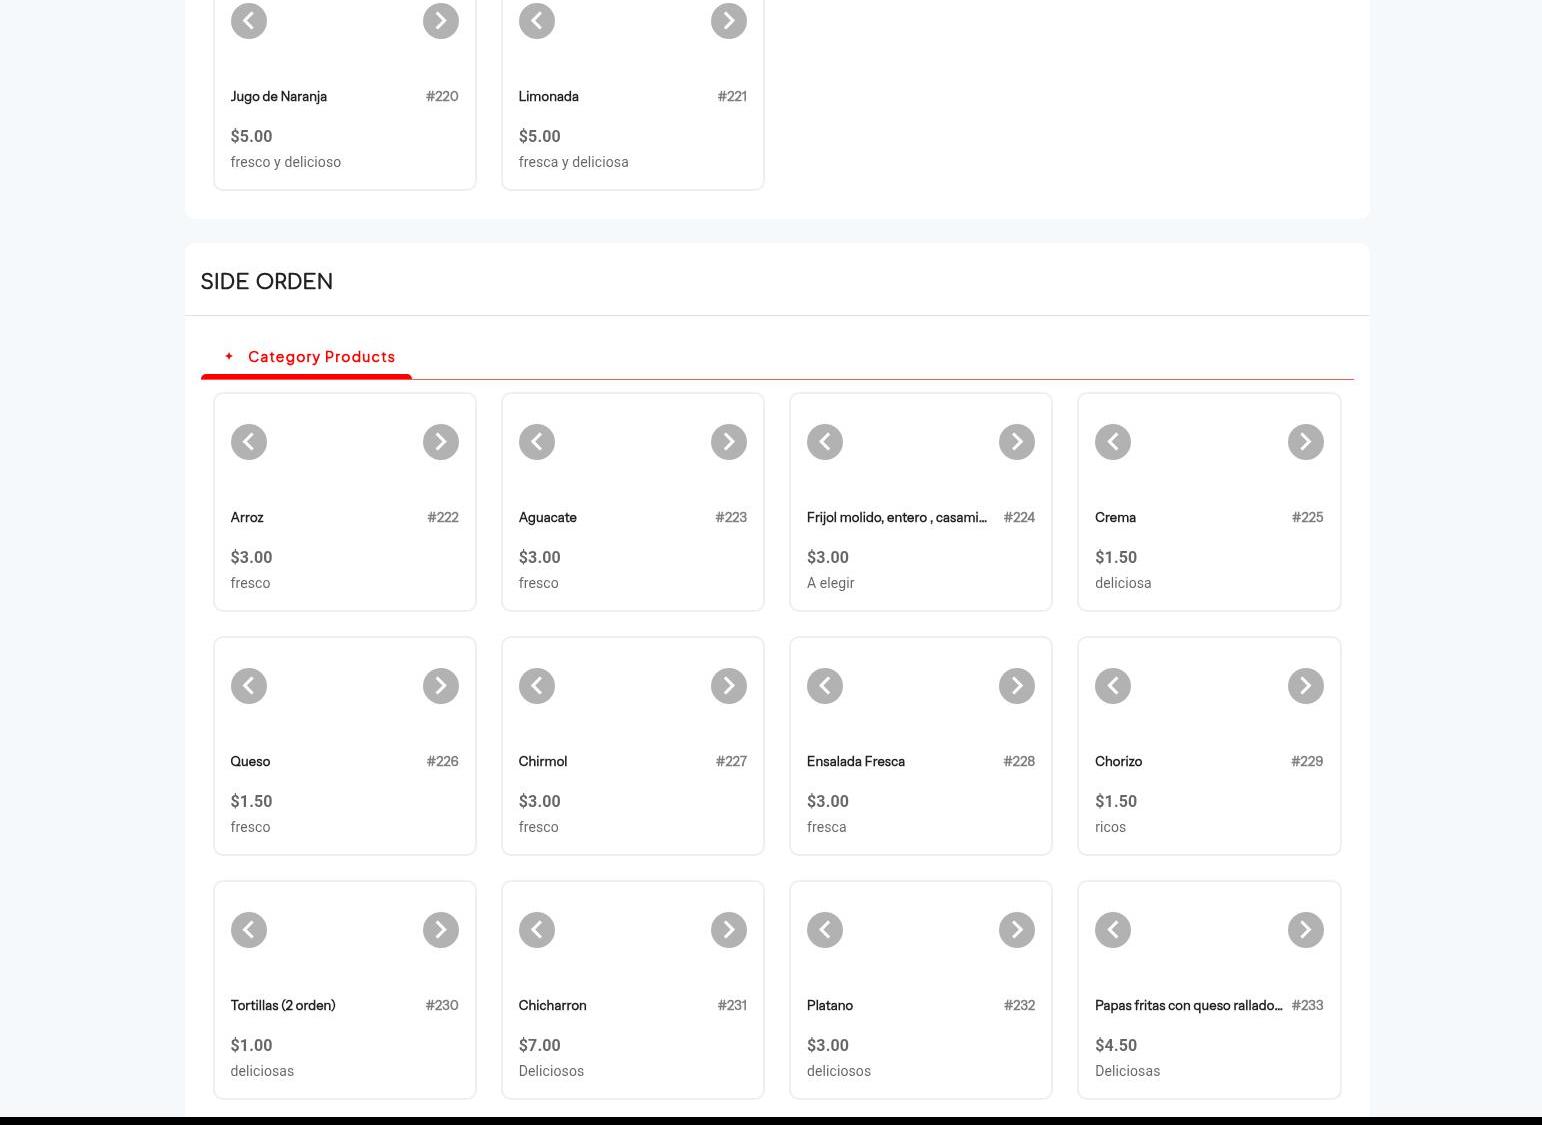Screen dimensions: 1542x1125
Task: Click next image arrow on Arroz card
Action: coord(440,442)
